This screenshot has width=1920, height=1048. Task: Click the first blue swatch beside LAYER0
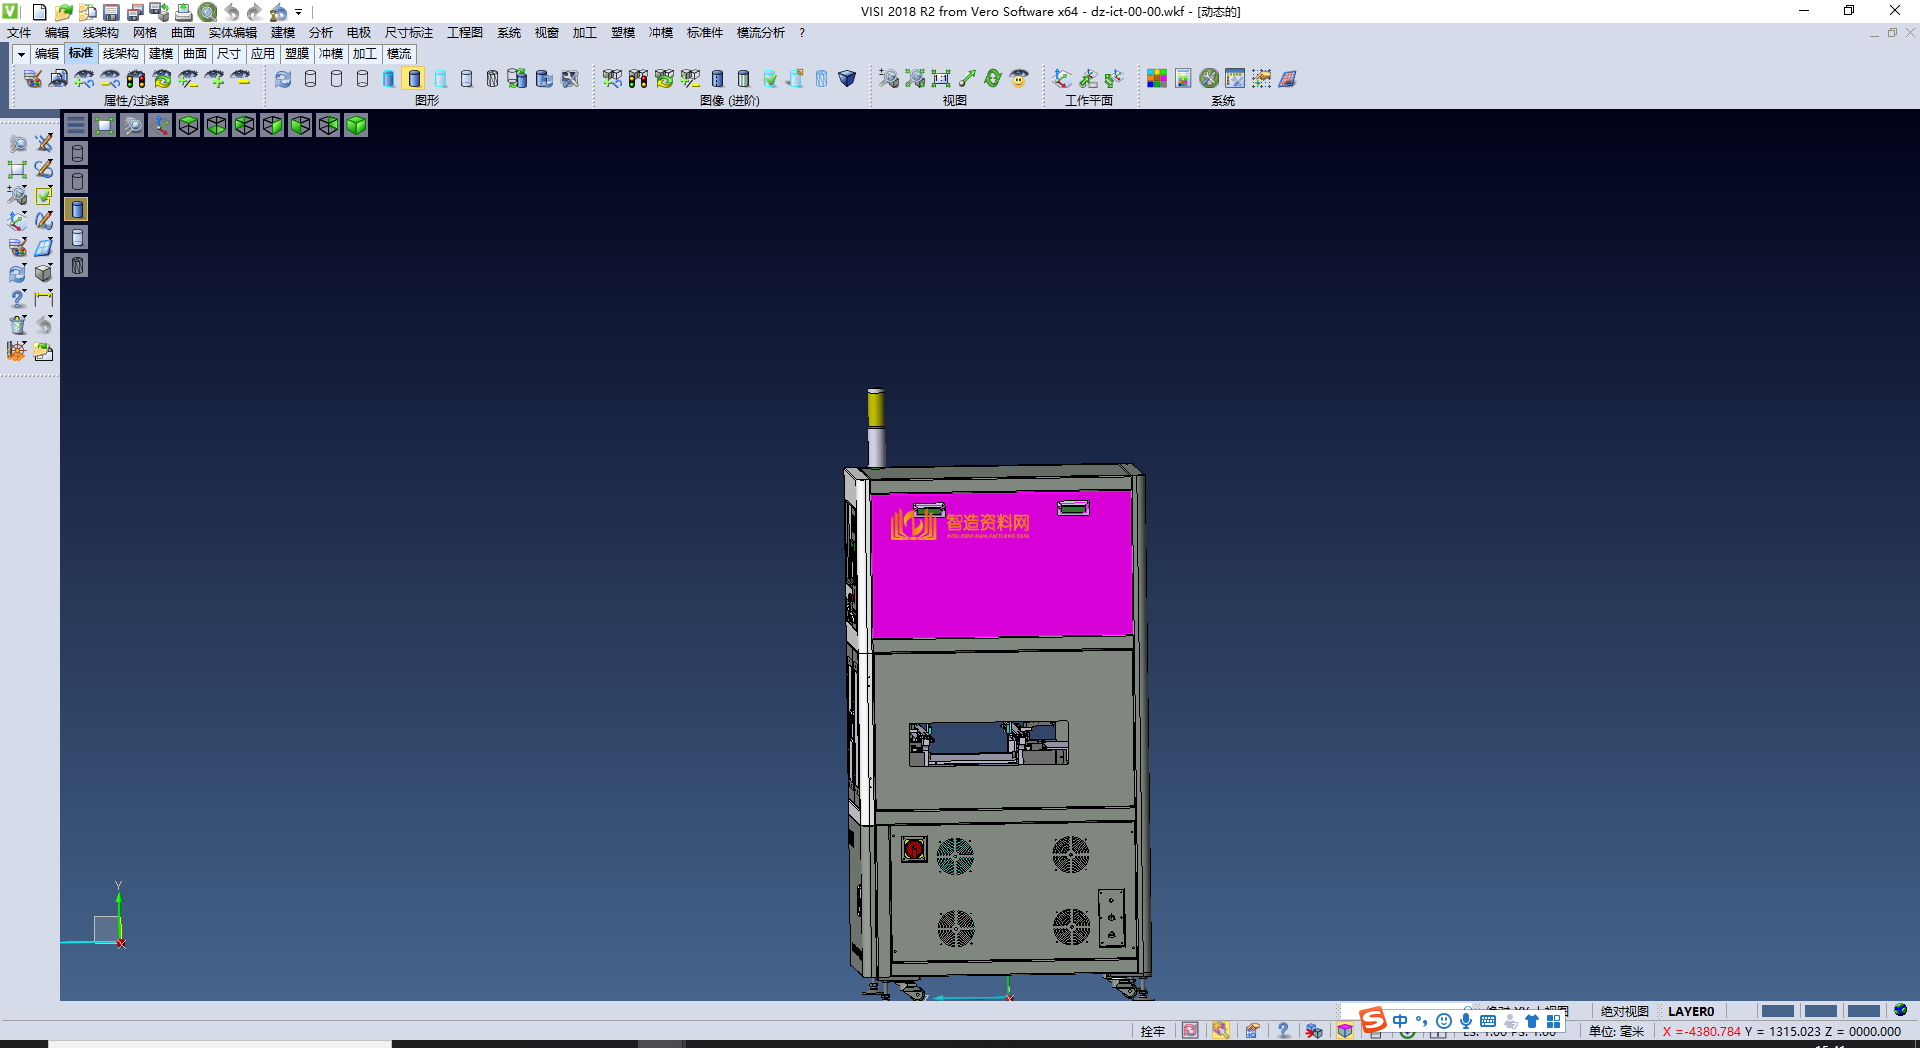click(x=1777, y=1011)
